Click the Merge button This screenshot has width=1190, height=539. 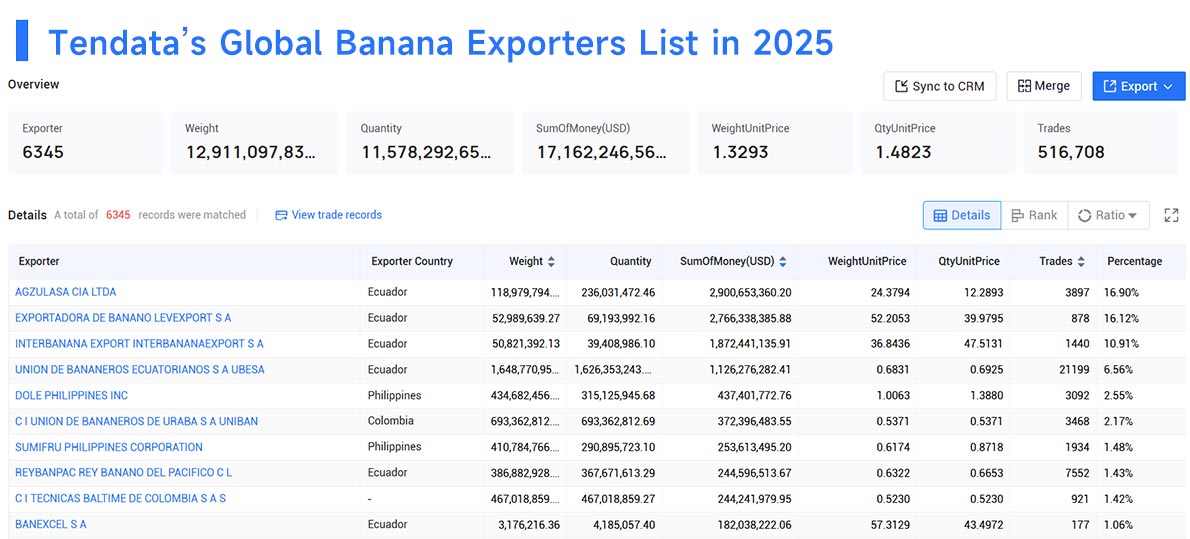pos(1044,87)
